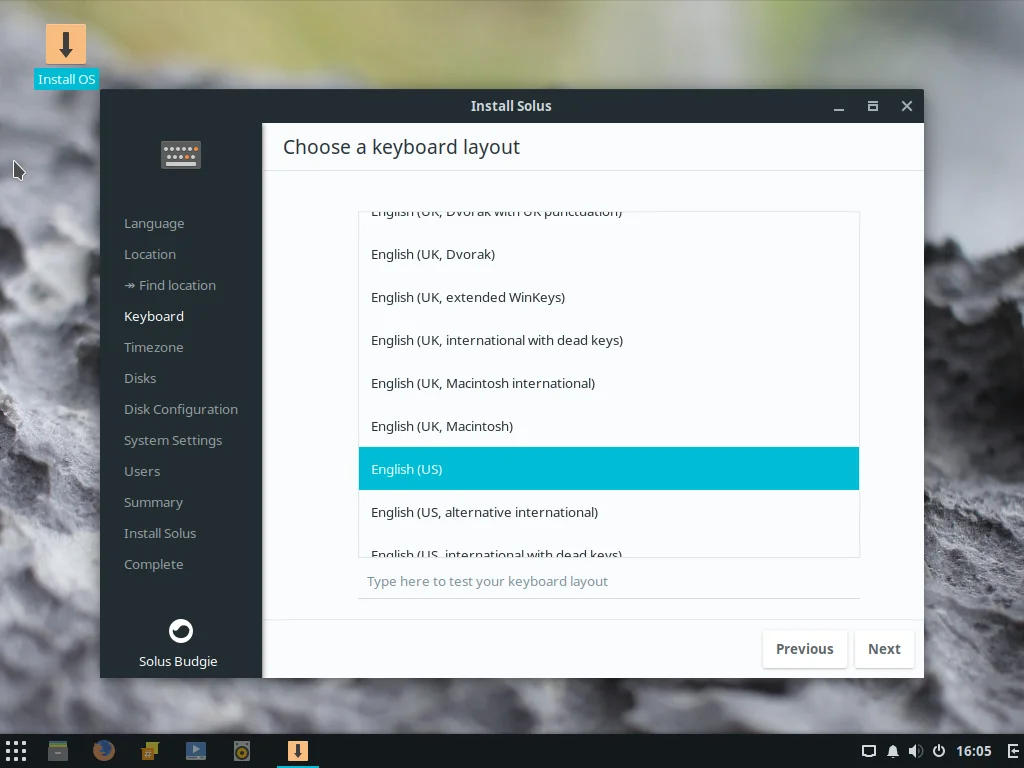Click the keyboard icon in installer sidebar
This screenshot has width=1024, height=768.
pyautogui.click(x=181, y=155)
